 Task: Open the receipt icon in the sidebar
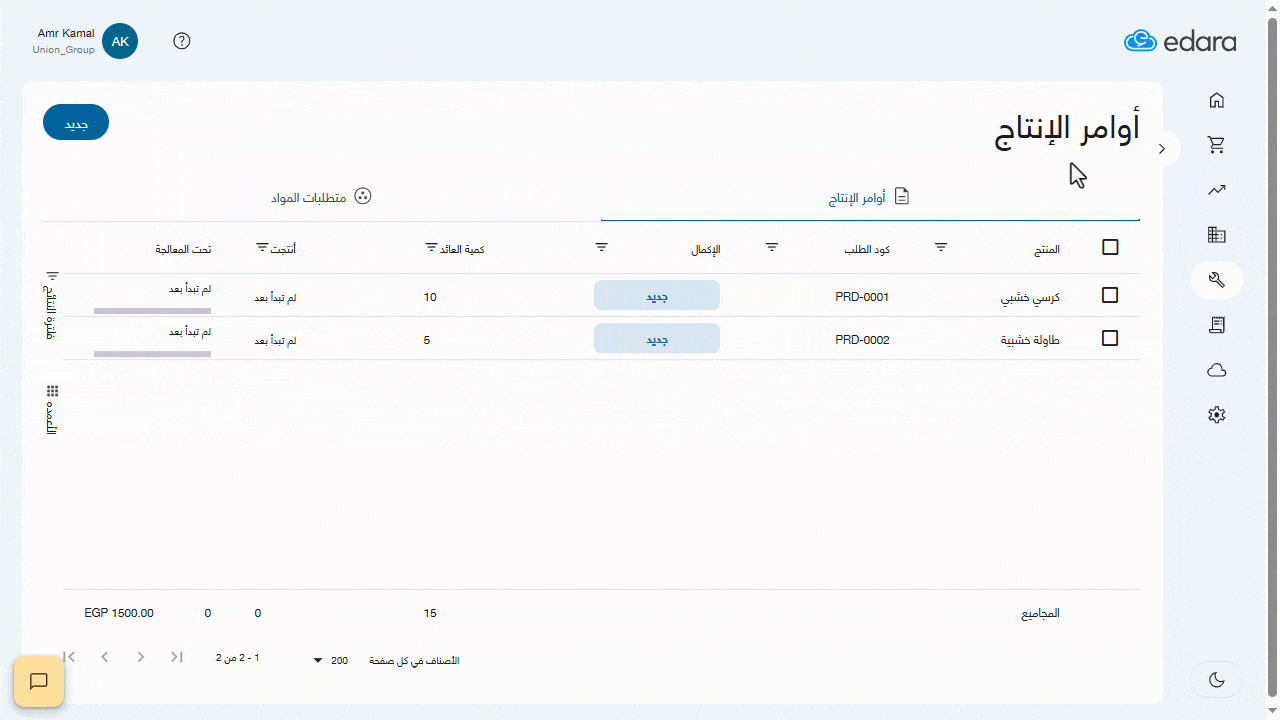(x=1217, y=325)
